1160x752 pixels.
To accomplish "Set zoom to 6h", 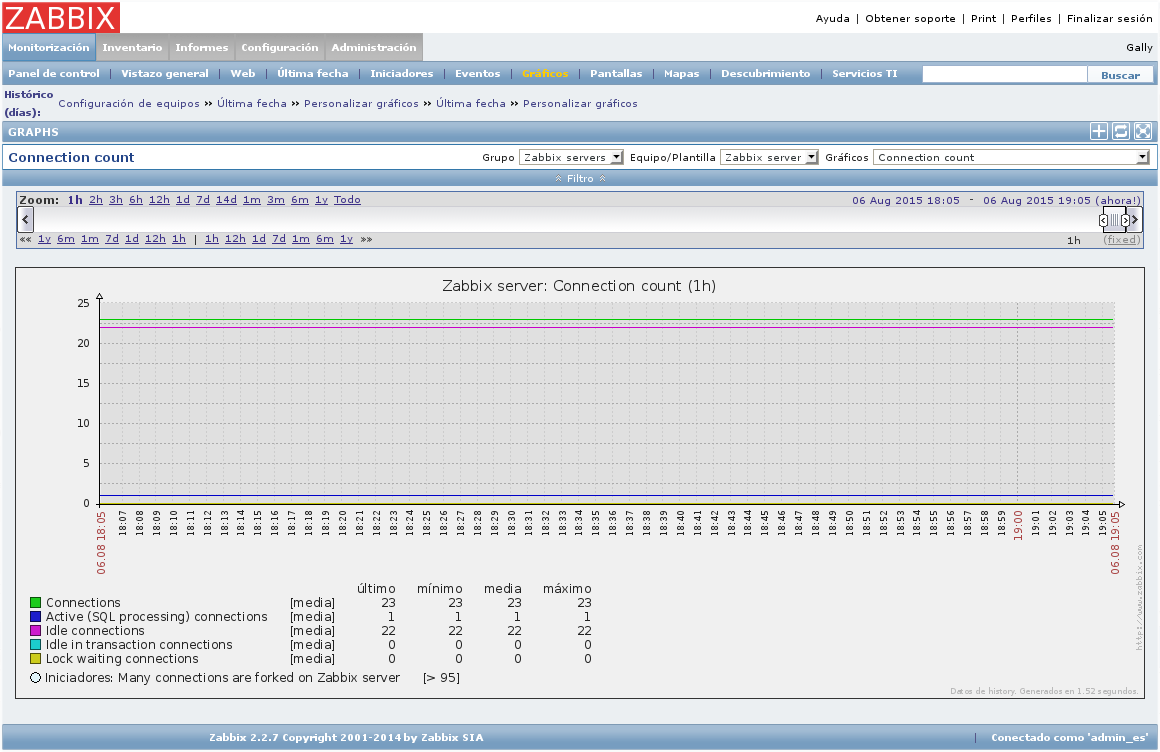I will pos(136,200).
